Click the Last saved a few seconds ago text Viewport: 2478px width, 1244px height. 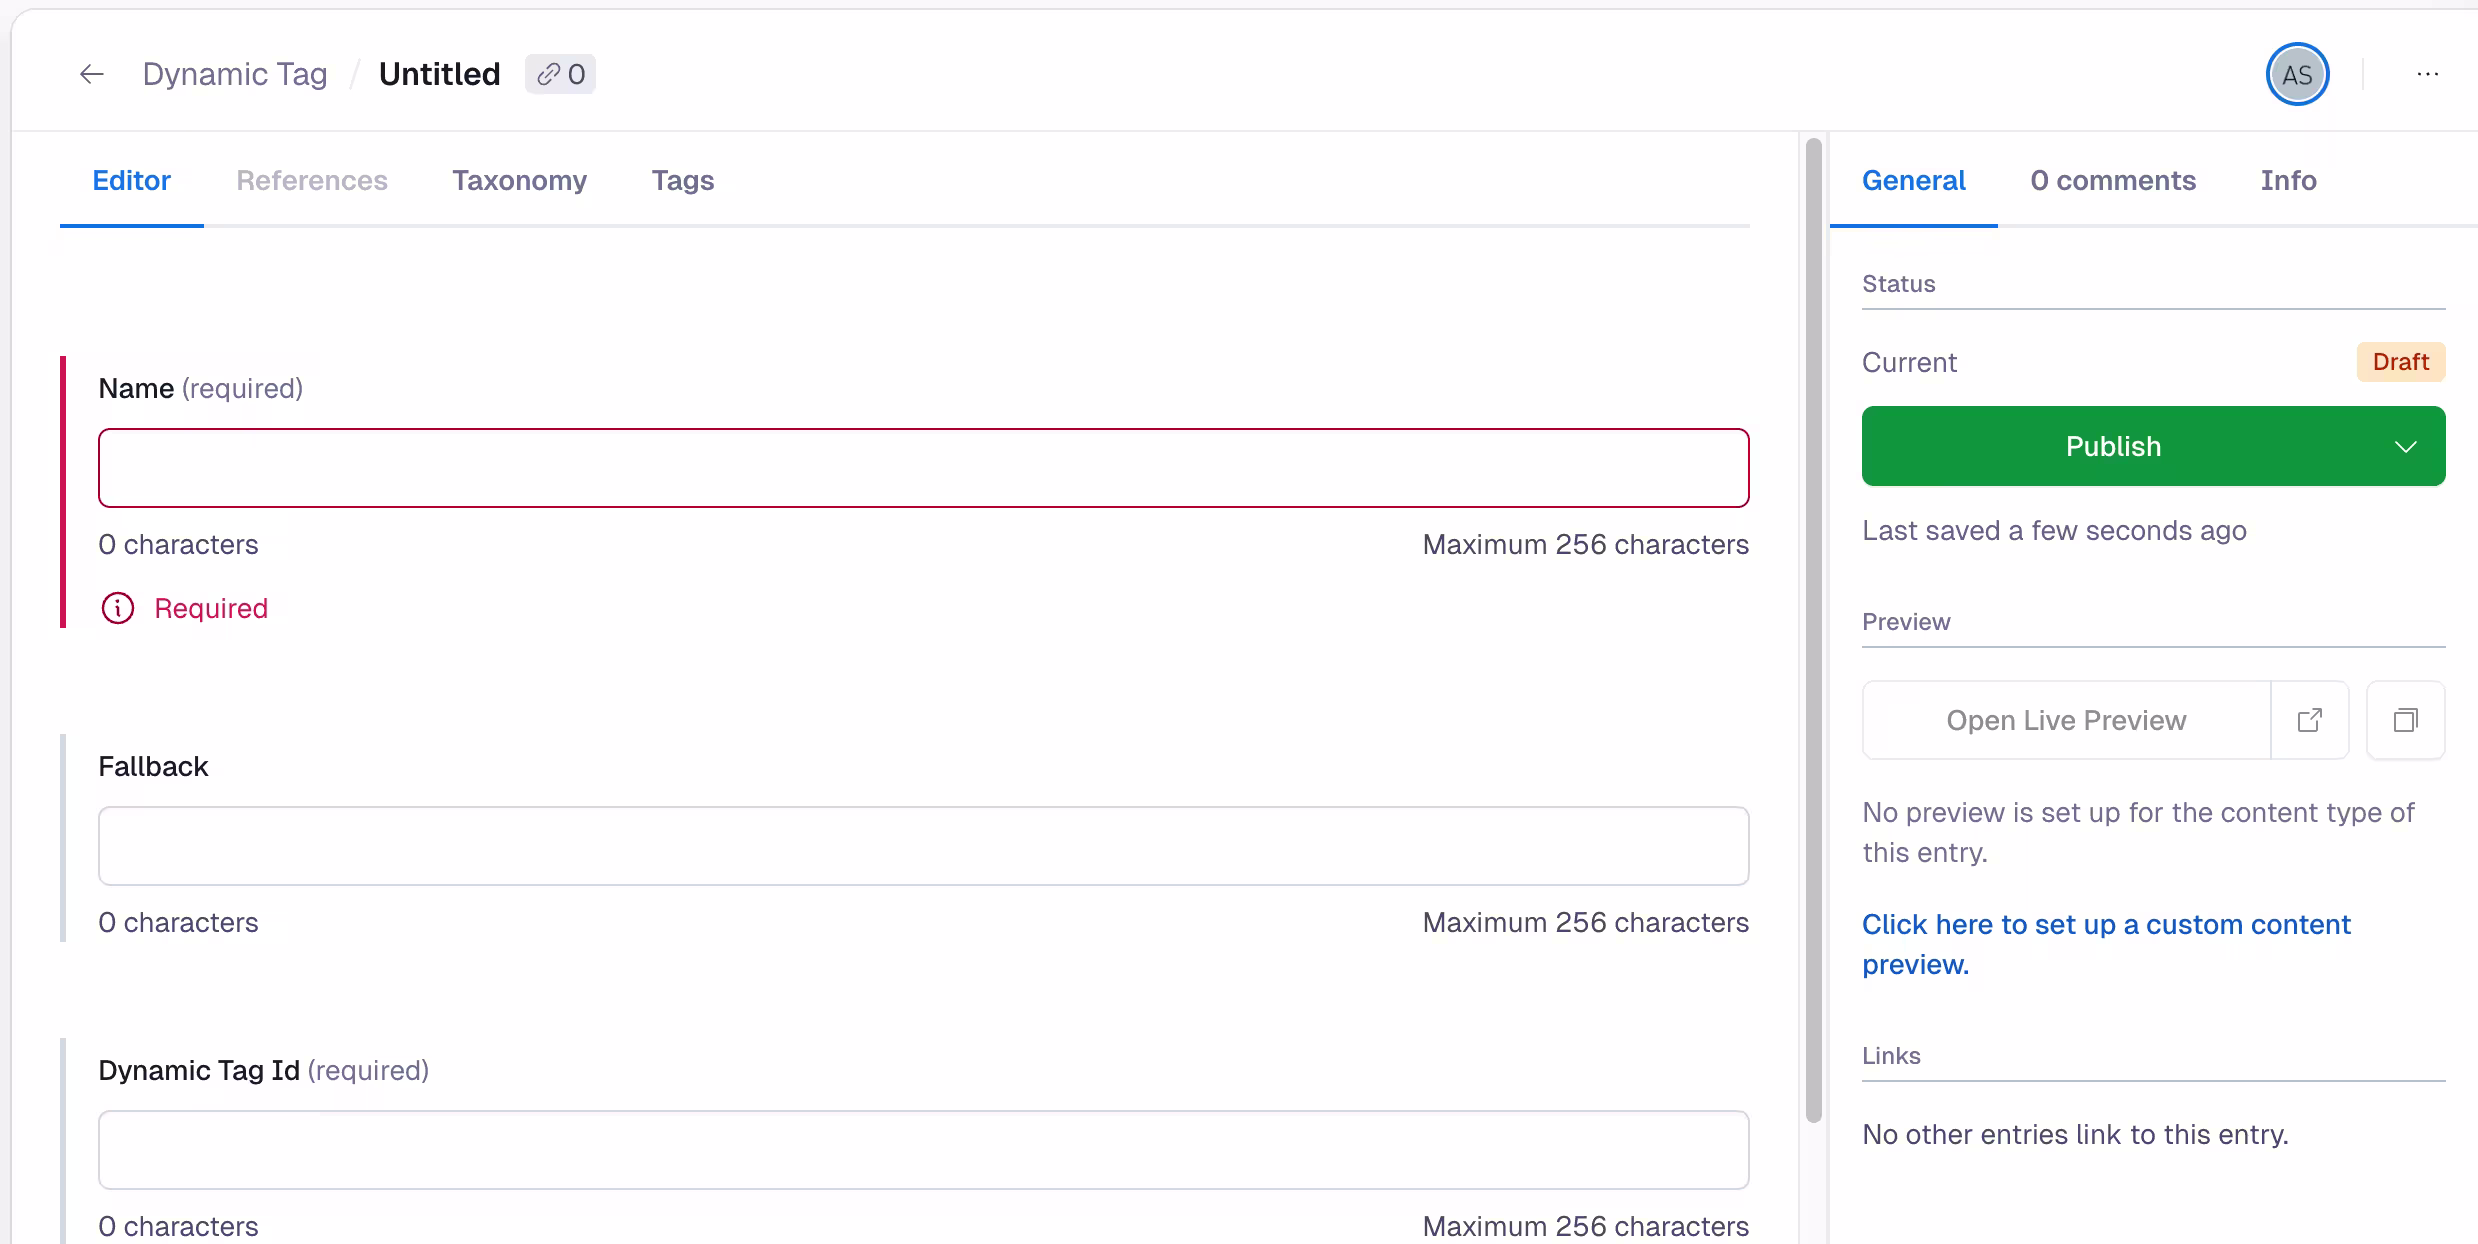click(x=2054, y=530)
